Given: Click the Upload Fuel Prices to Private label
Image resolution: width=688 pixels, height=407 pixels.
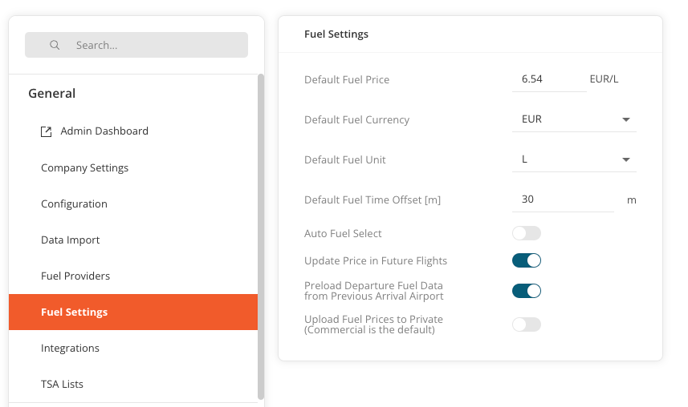Looking at the screenshot, I should click(373, 325).
